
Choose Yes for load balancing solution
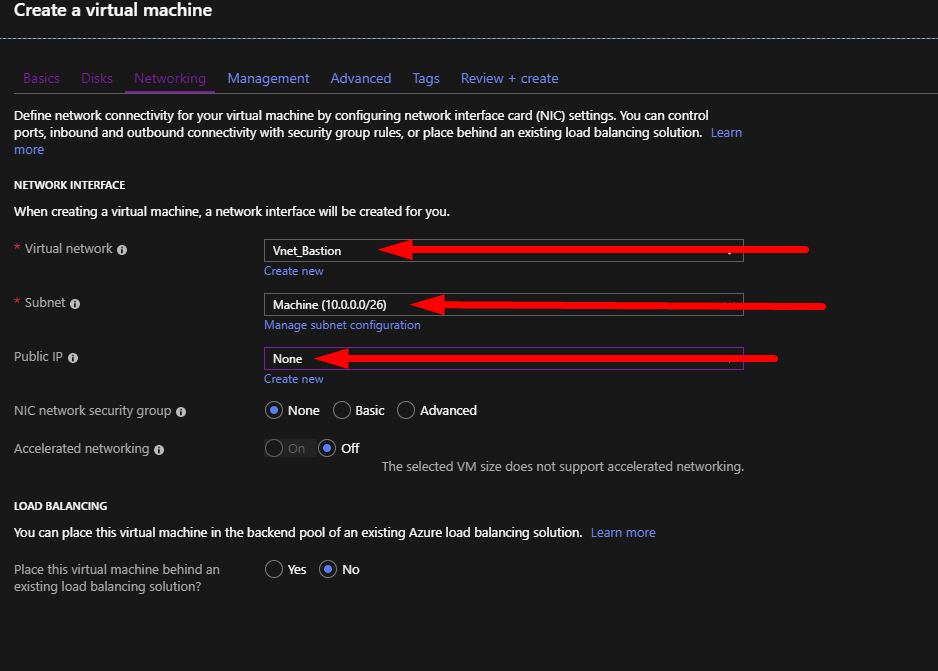point(274,569)
